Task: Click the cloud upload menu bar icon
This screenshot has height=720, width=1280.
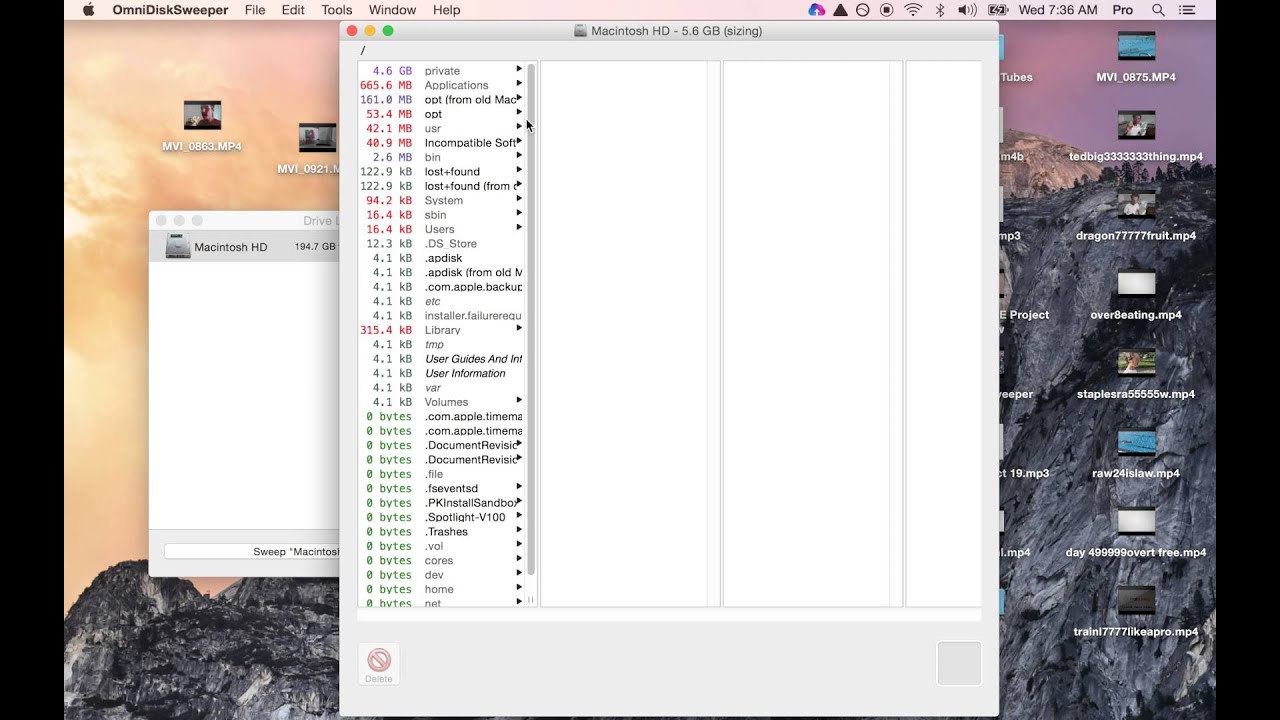Action: click(817, 10)
